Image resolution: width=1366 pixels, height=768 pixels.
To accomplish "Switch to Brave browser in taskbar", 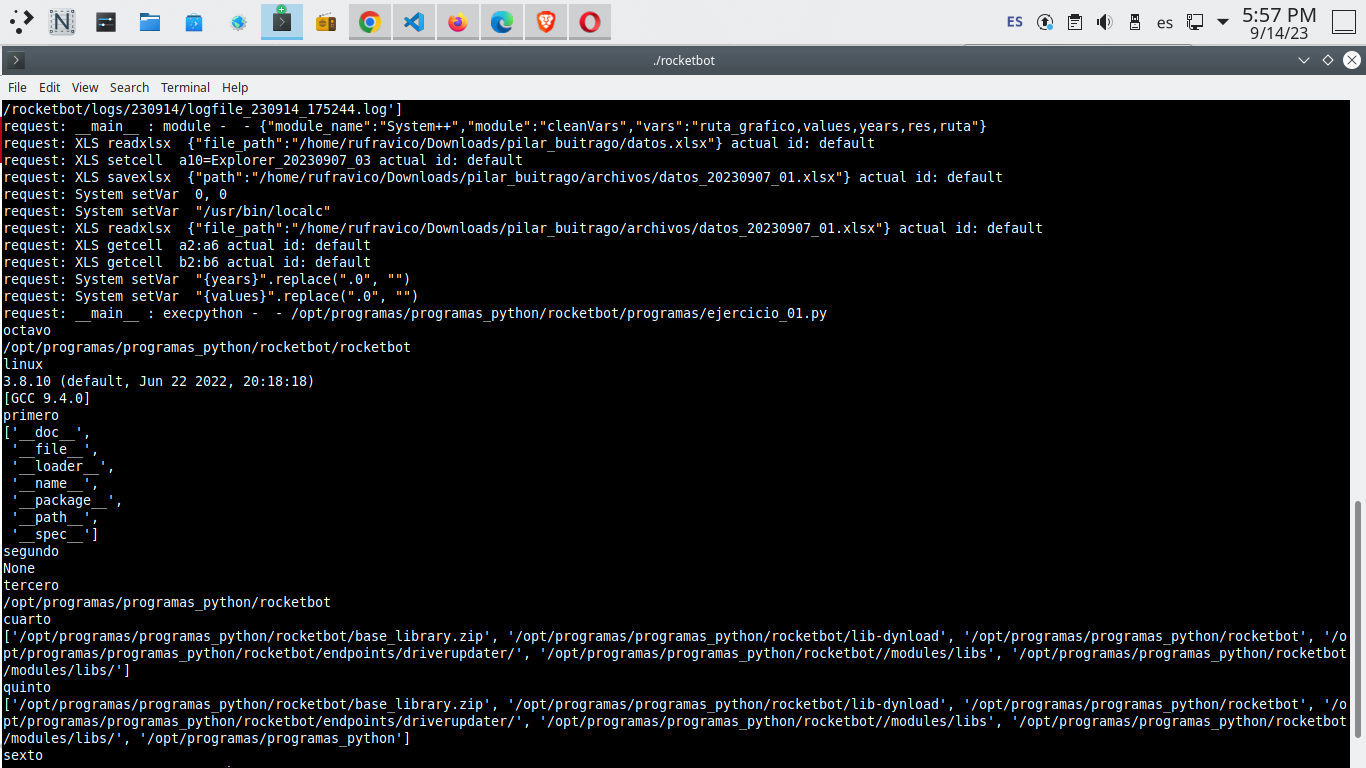I will (x=546, y=22).
